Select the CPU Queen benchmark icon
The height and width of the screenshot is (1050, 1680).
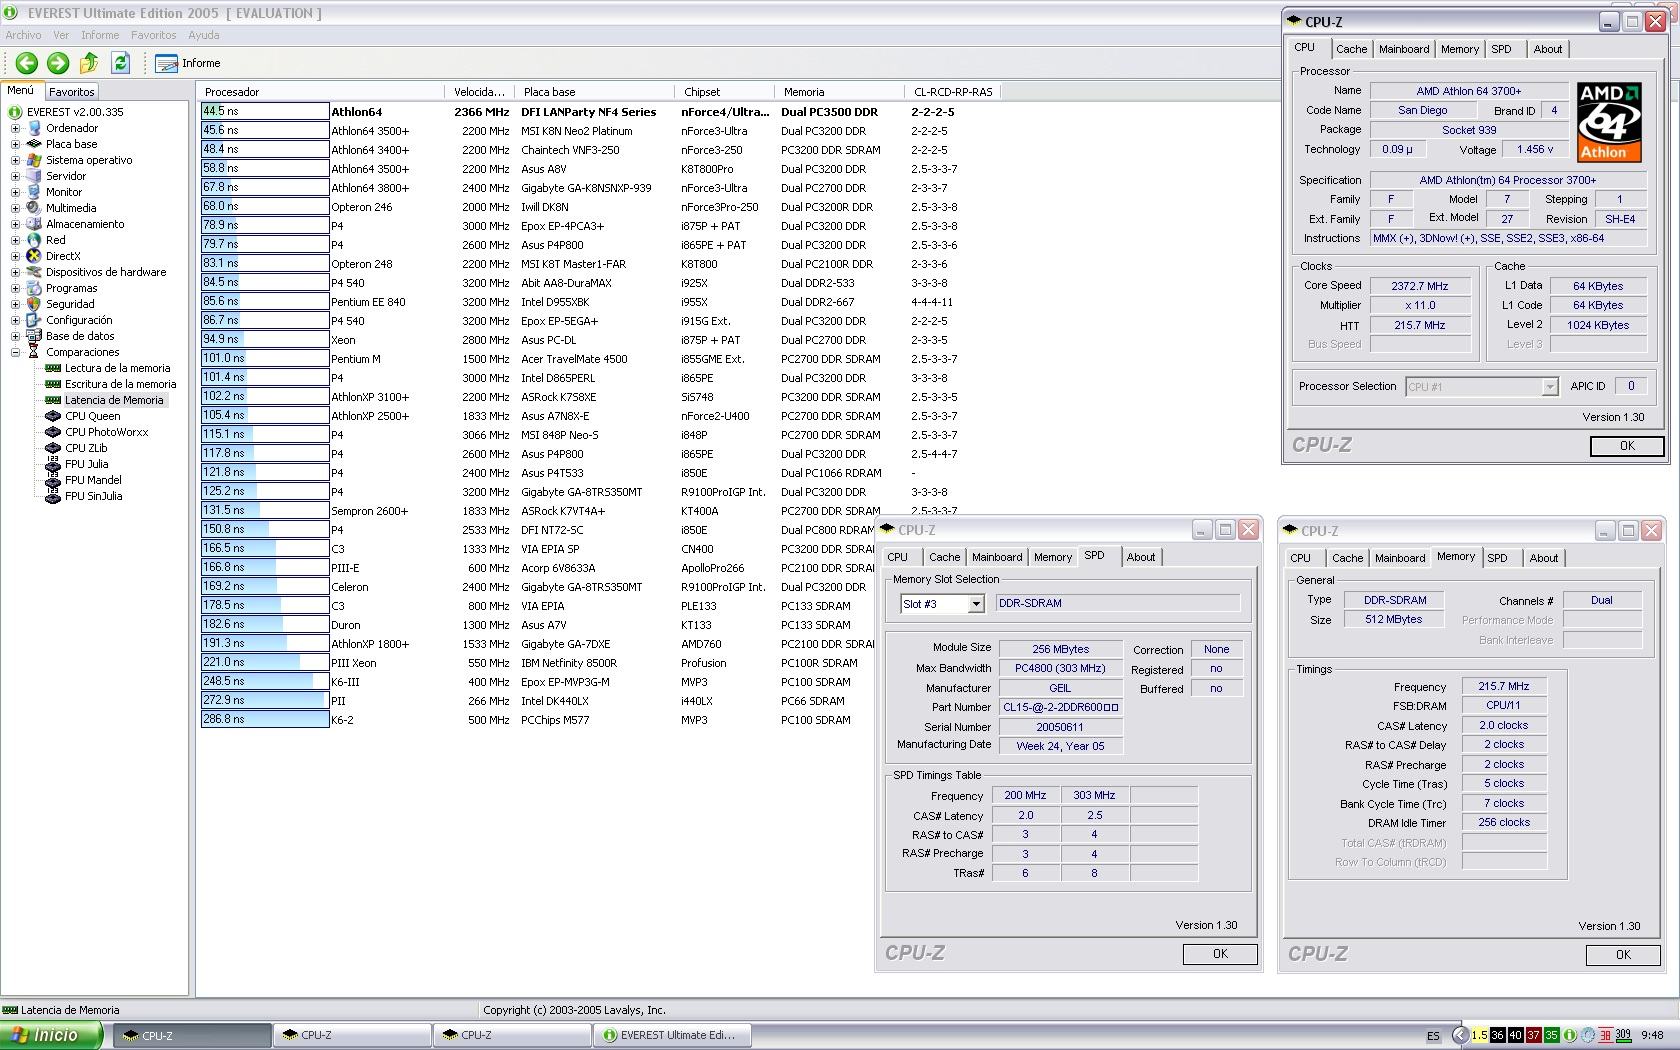coord(53,416)
